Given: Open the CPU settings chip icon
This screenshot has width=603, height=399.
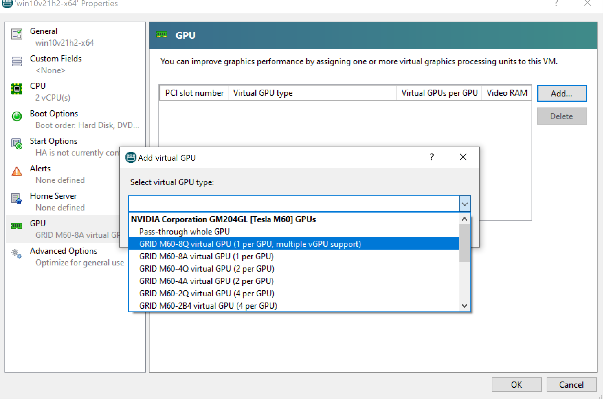Looking at the screenshot, I should click(x=17, y=89).
